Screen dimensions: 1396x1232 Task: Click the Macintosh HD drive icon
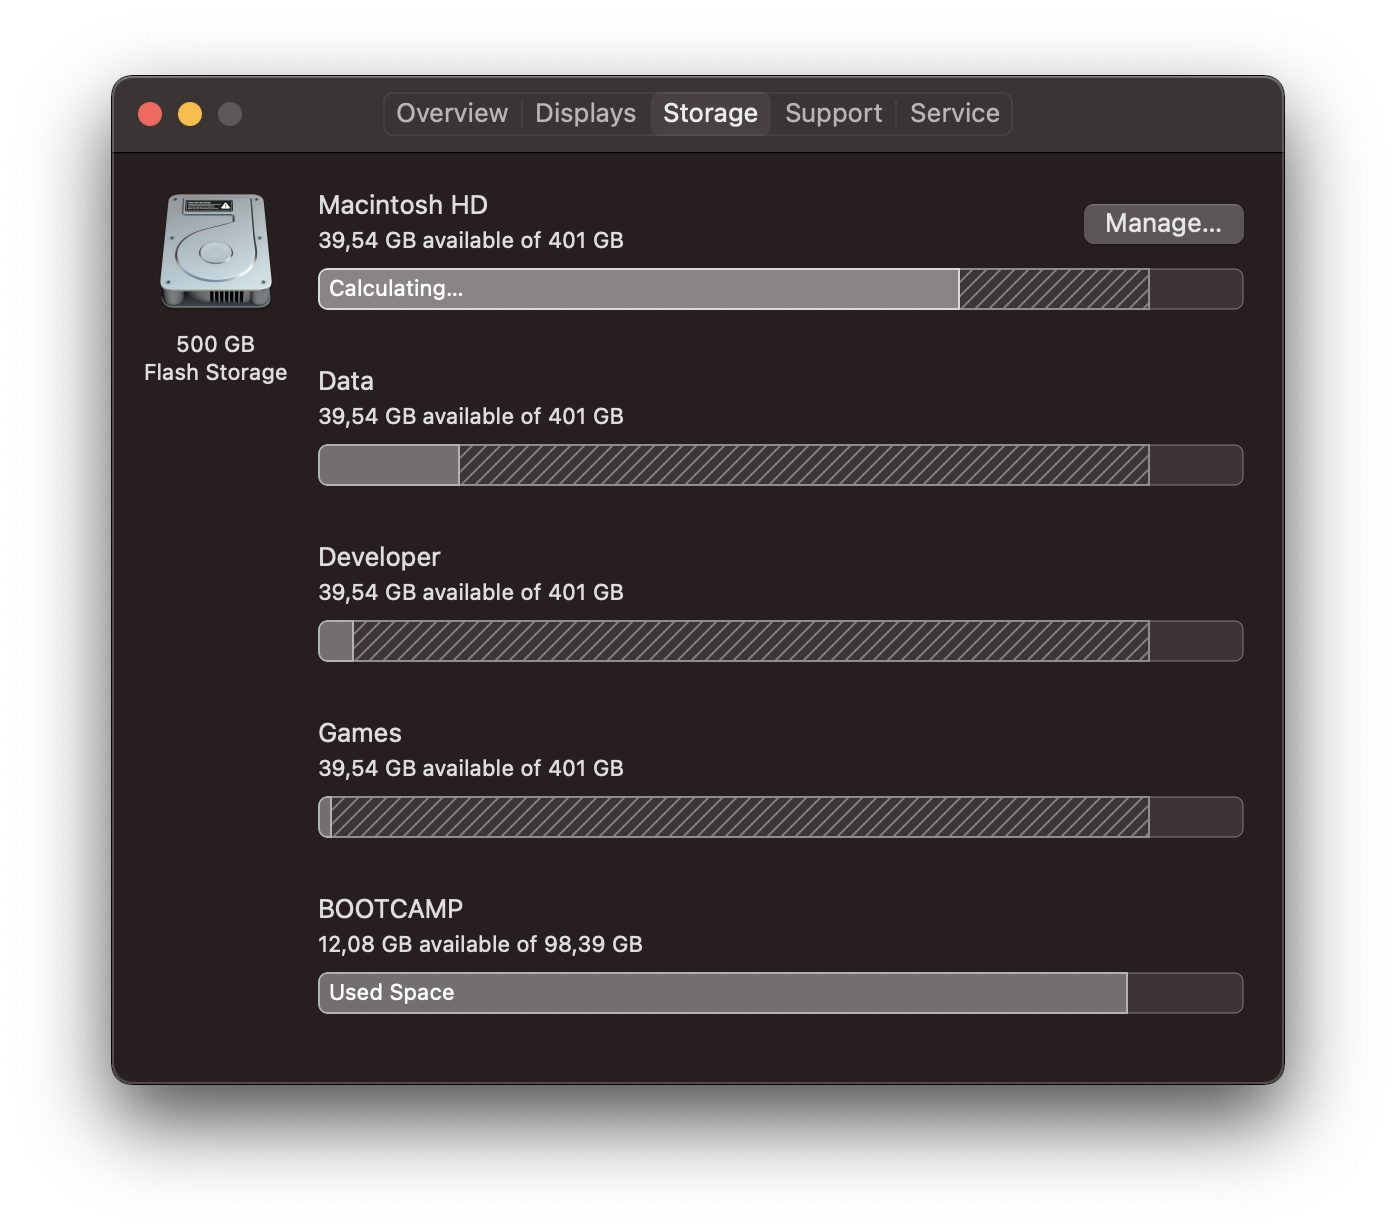tap(216, 251)
